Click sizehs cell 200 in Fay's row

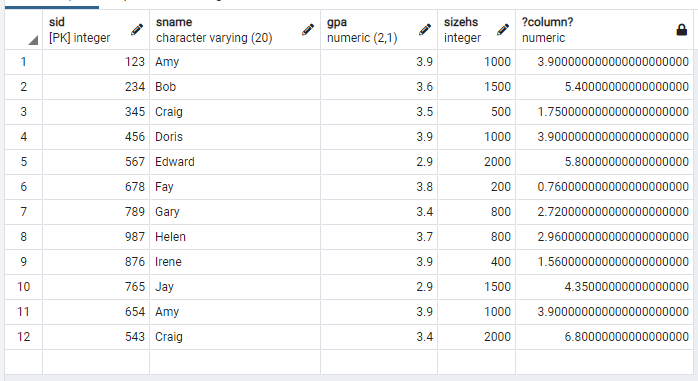477,186
